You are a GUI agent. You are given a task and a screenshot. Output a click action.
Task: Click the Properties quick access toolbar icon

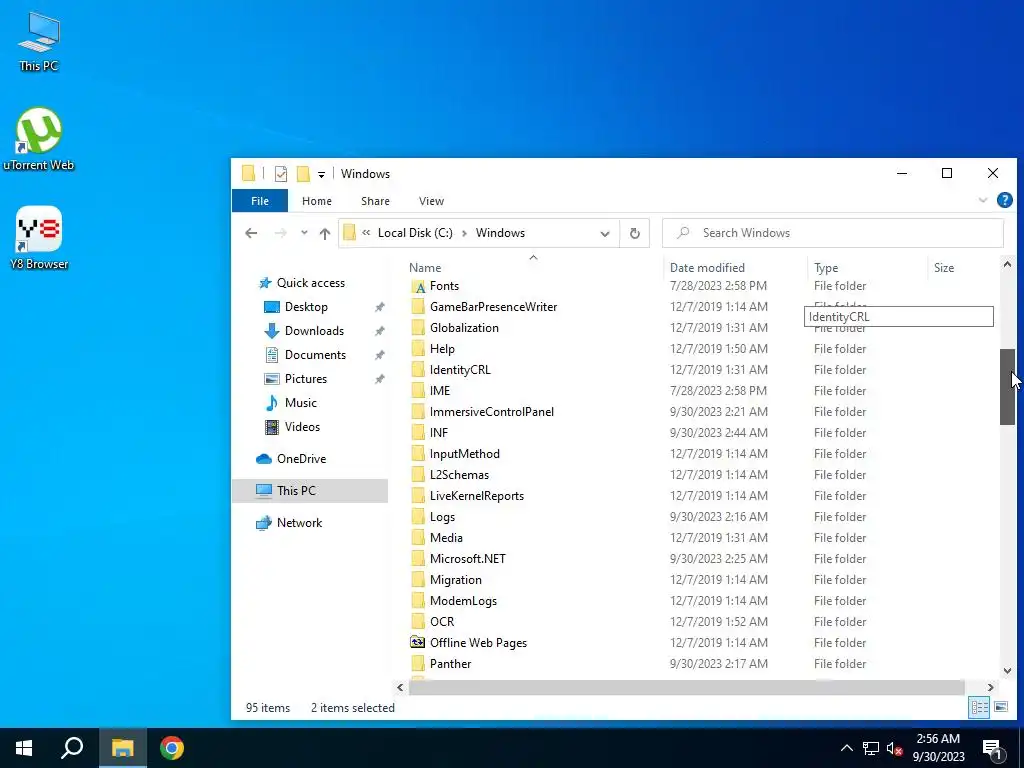281,174
